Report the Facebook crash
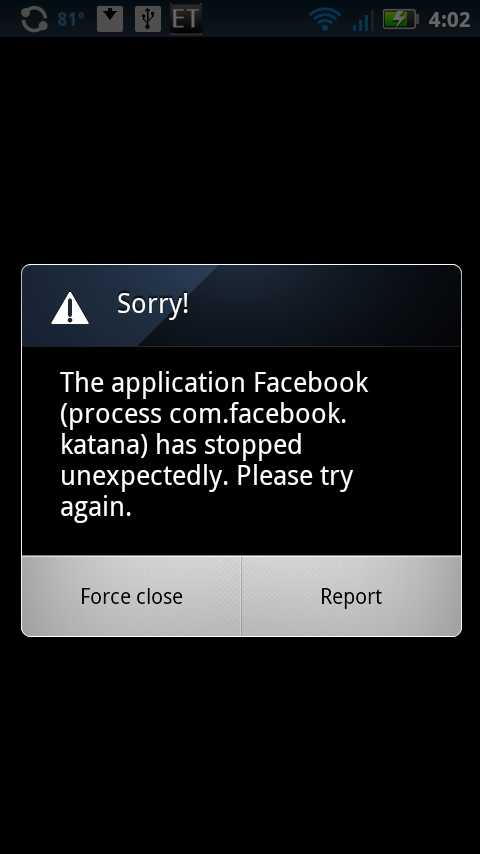Viewport: 480px width, 854px height. (351, 596)
